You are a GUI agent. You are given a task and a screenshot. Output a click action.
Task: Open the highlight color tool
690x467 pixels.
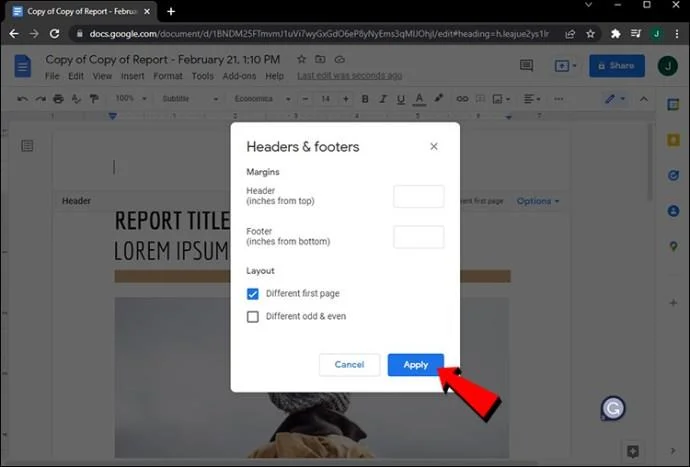pos(438,99)
